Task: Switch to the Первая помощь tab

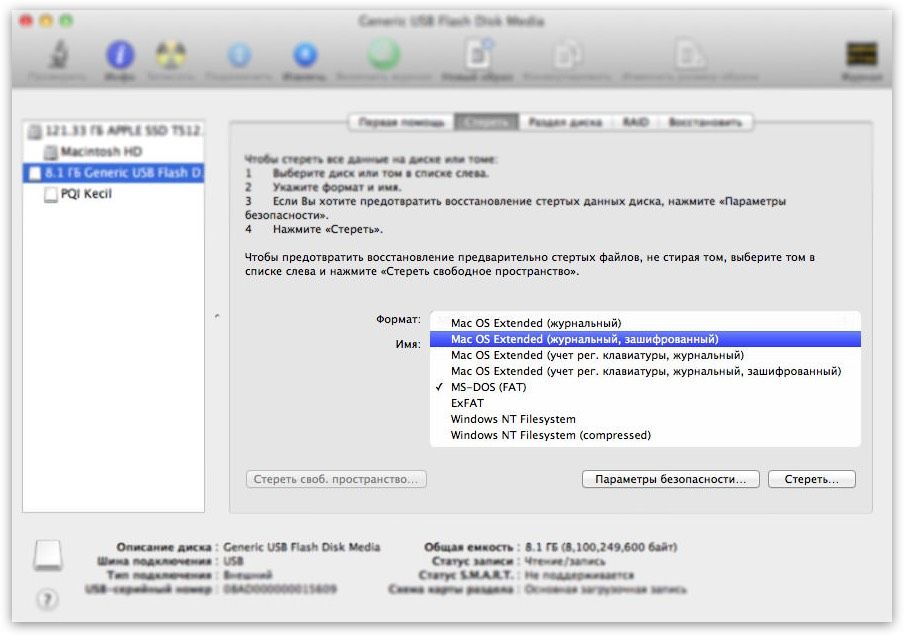Action: tap(401, 122)
